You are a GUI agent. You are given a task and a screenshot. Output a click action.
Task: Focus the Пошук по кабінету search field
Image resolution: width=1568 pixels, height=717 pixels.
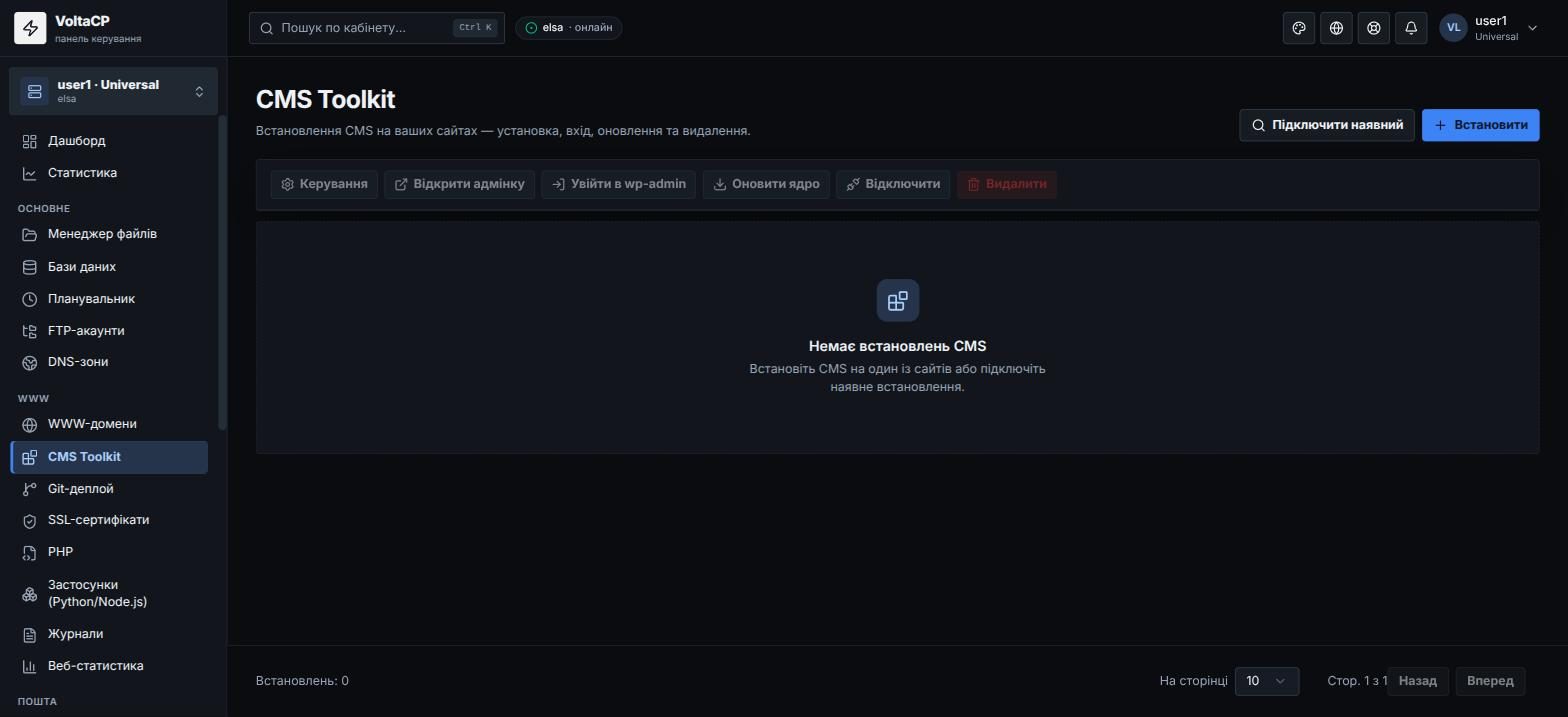point(377,28)
